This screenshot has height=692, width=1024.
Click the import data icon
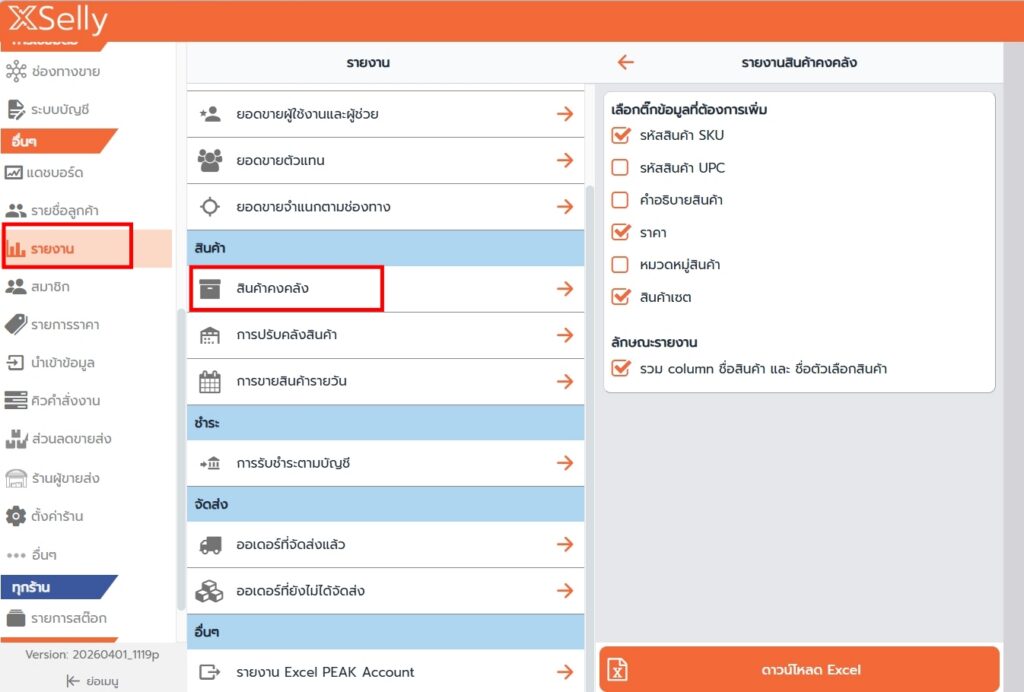point(15,362)
